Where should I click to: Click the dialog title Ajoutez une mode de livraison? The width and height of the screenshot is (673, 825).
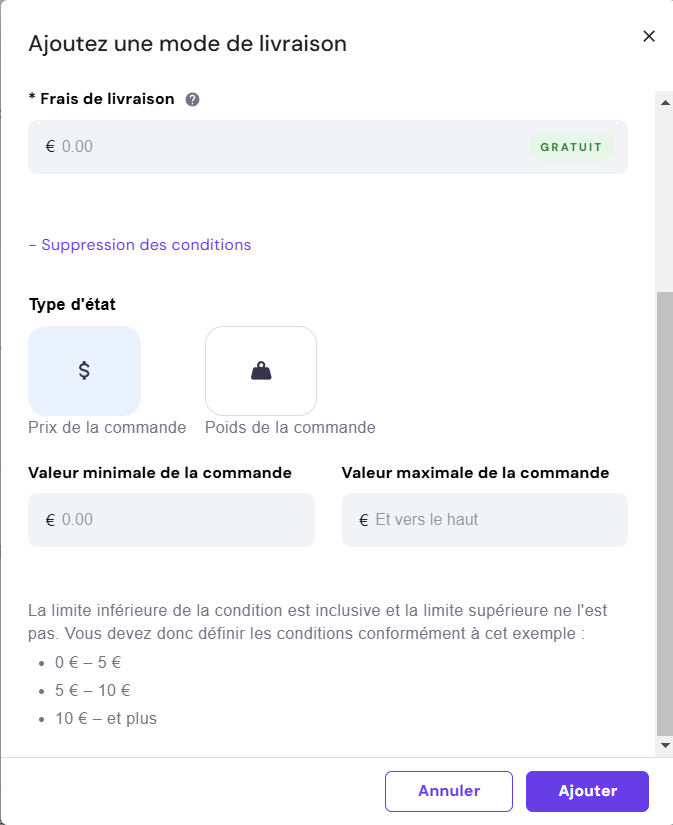[x=187, y=43]
